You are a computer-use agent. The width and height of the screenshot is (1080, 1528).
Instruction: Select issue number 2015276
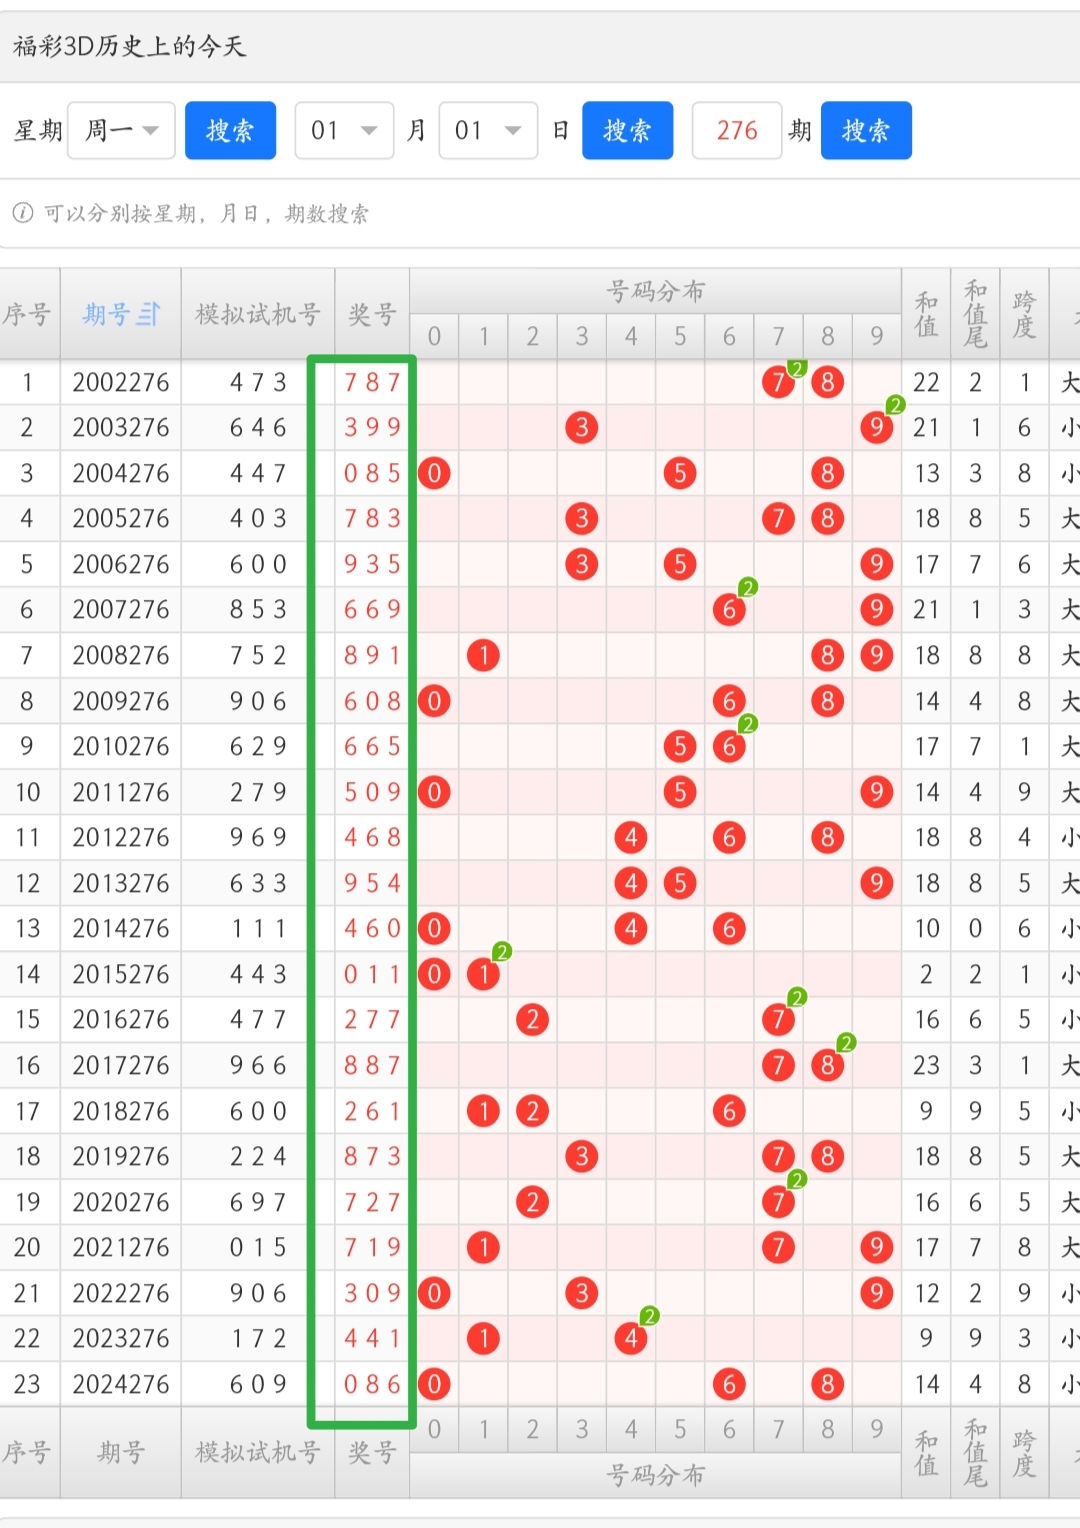pos(121,974)
